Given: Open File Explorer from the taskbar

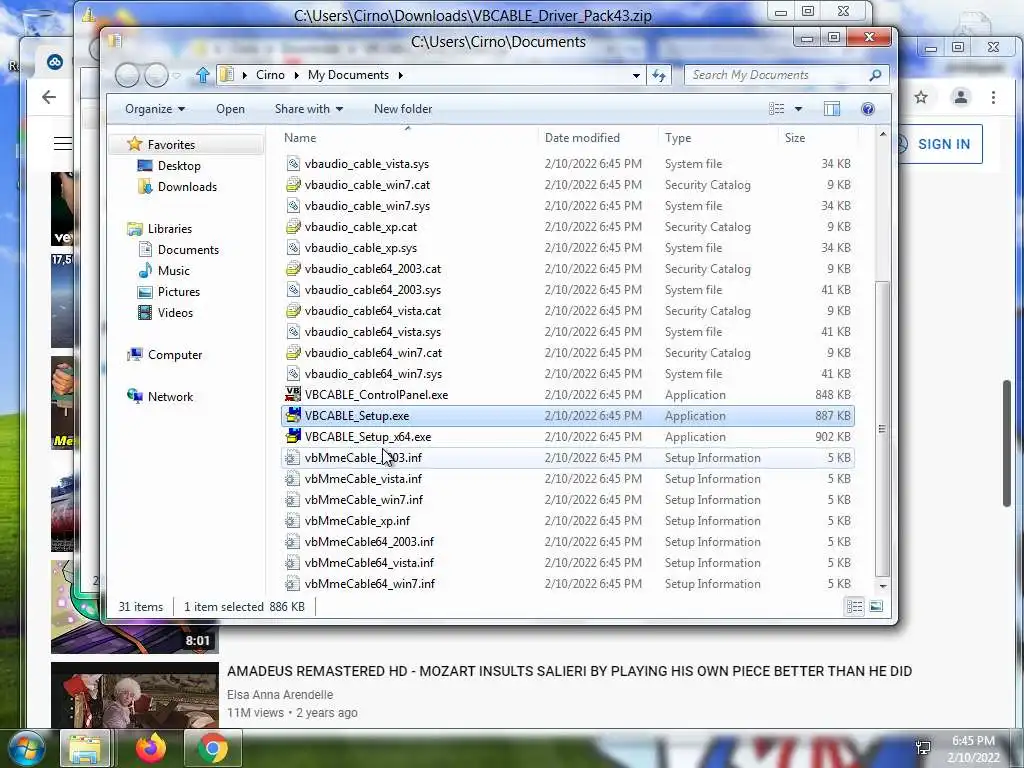Looking at the screenshot, I should point(86,748).
